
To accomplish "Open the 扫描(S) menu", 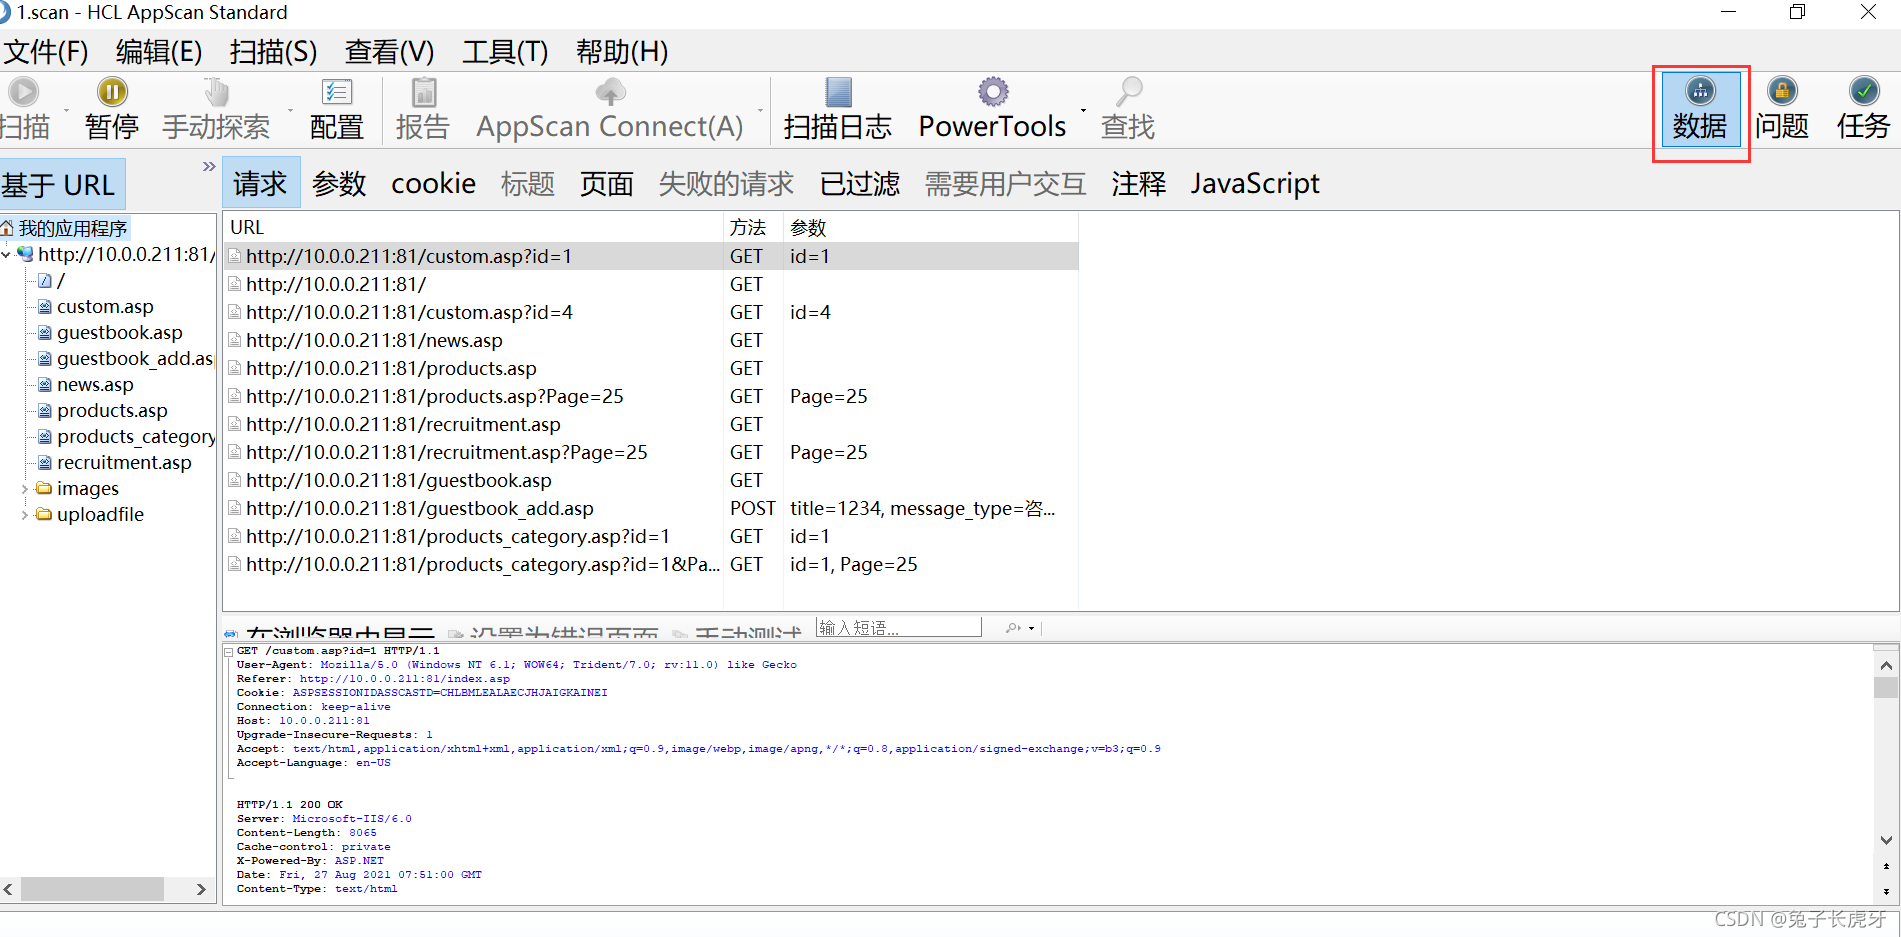I will [273, 51].
